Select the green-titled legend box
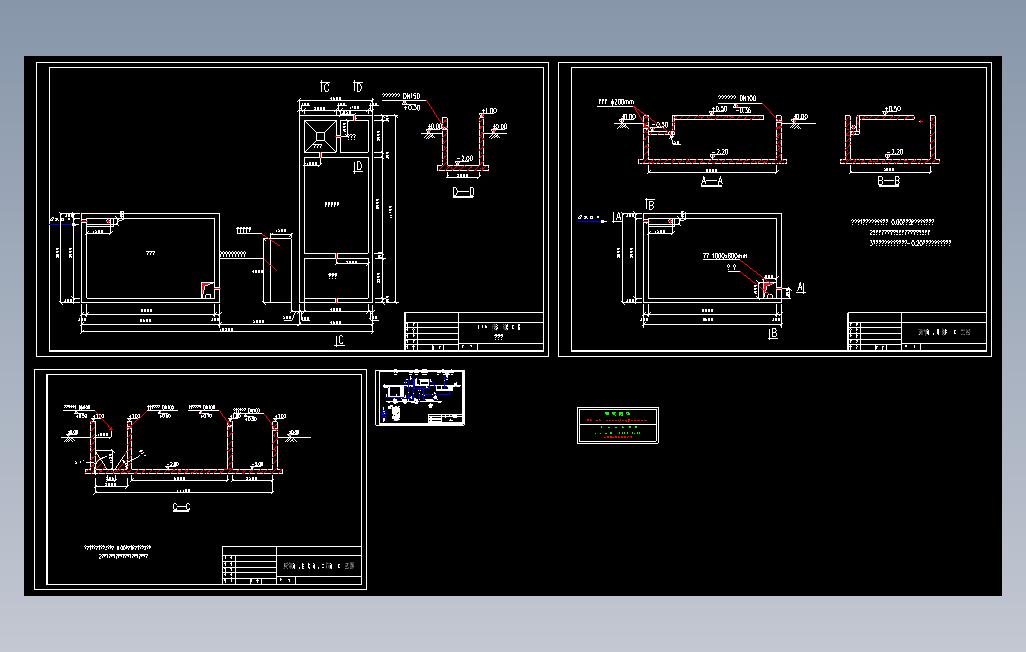The width and height of the screenshot is (1026, 652). click(618, 426)
